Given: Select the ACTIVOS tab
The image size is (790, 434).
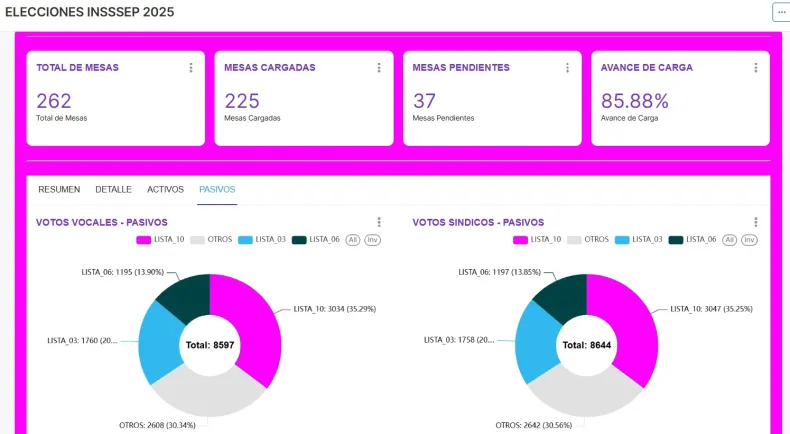Looking at the screenshot, I should pos(165,189).
